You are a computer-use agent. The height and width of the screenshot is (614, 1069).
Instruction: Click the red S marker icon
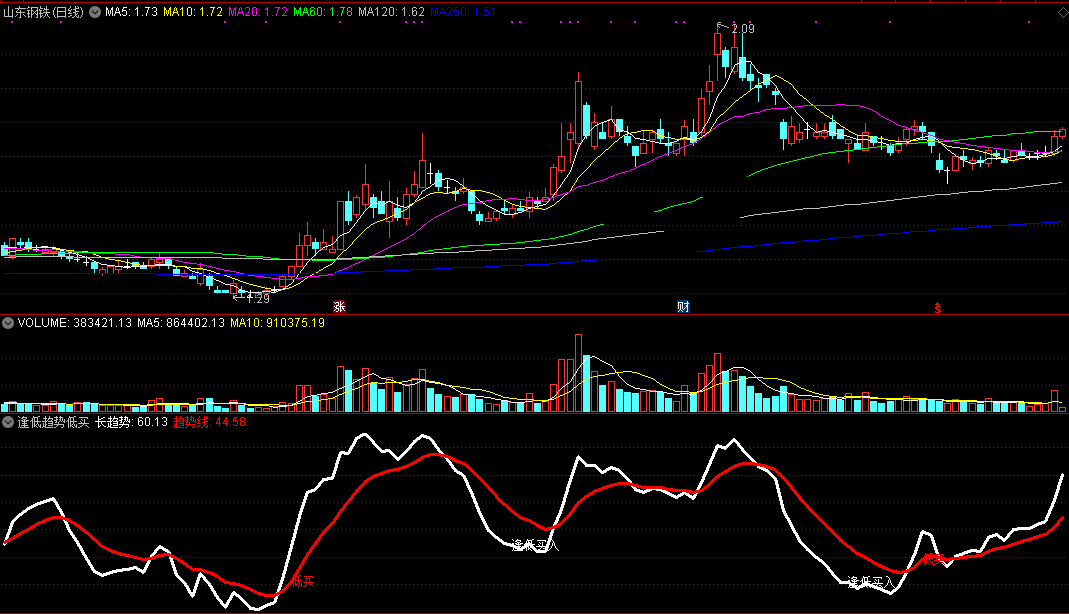pos(937,308)
